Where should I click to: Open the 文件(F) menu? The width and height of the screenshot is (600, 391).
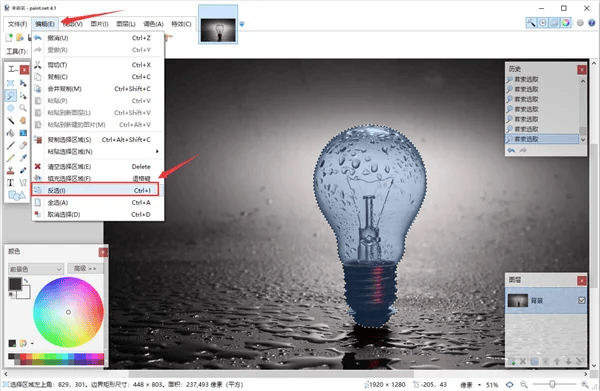(17, 24)
